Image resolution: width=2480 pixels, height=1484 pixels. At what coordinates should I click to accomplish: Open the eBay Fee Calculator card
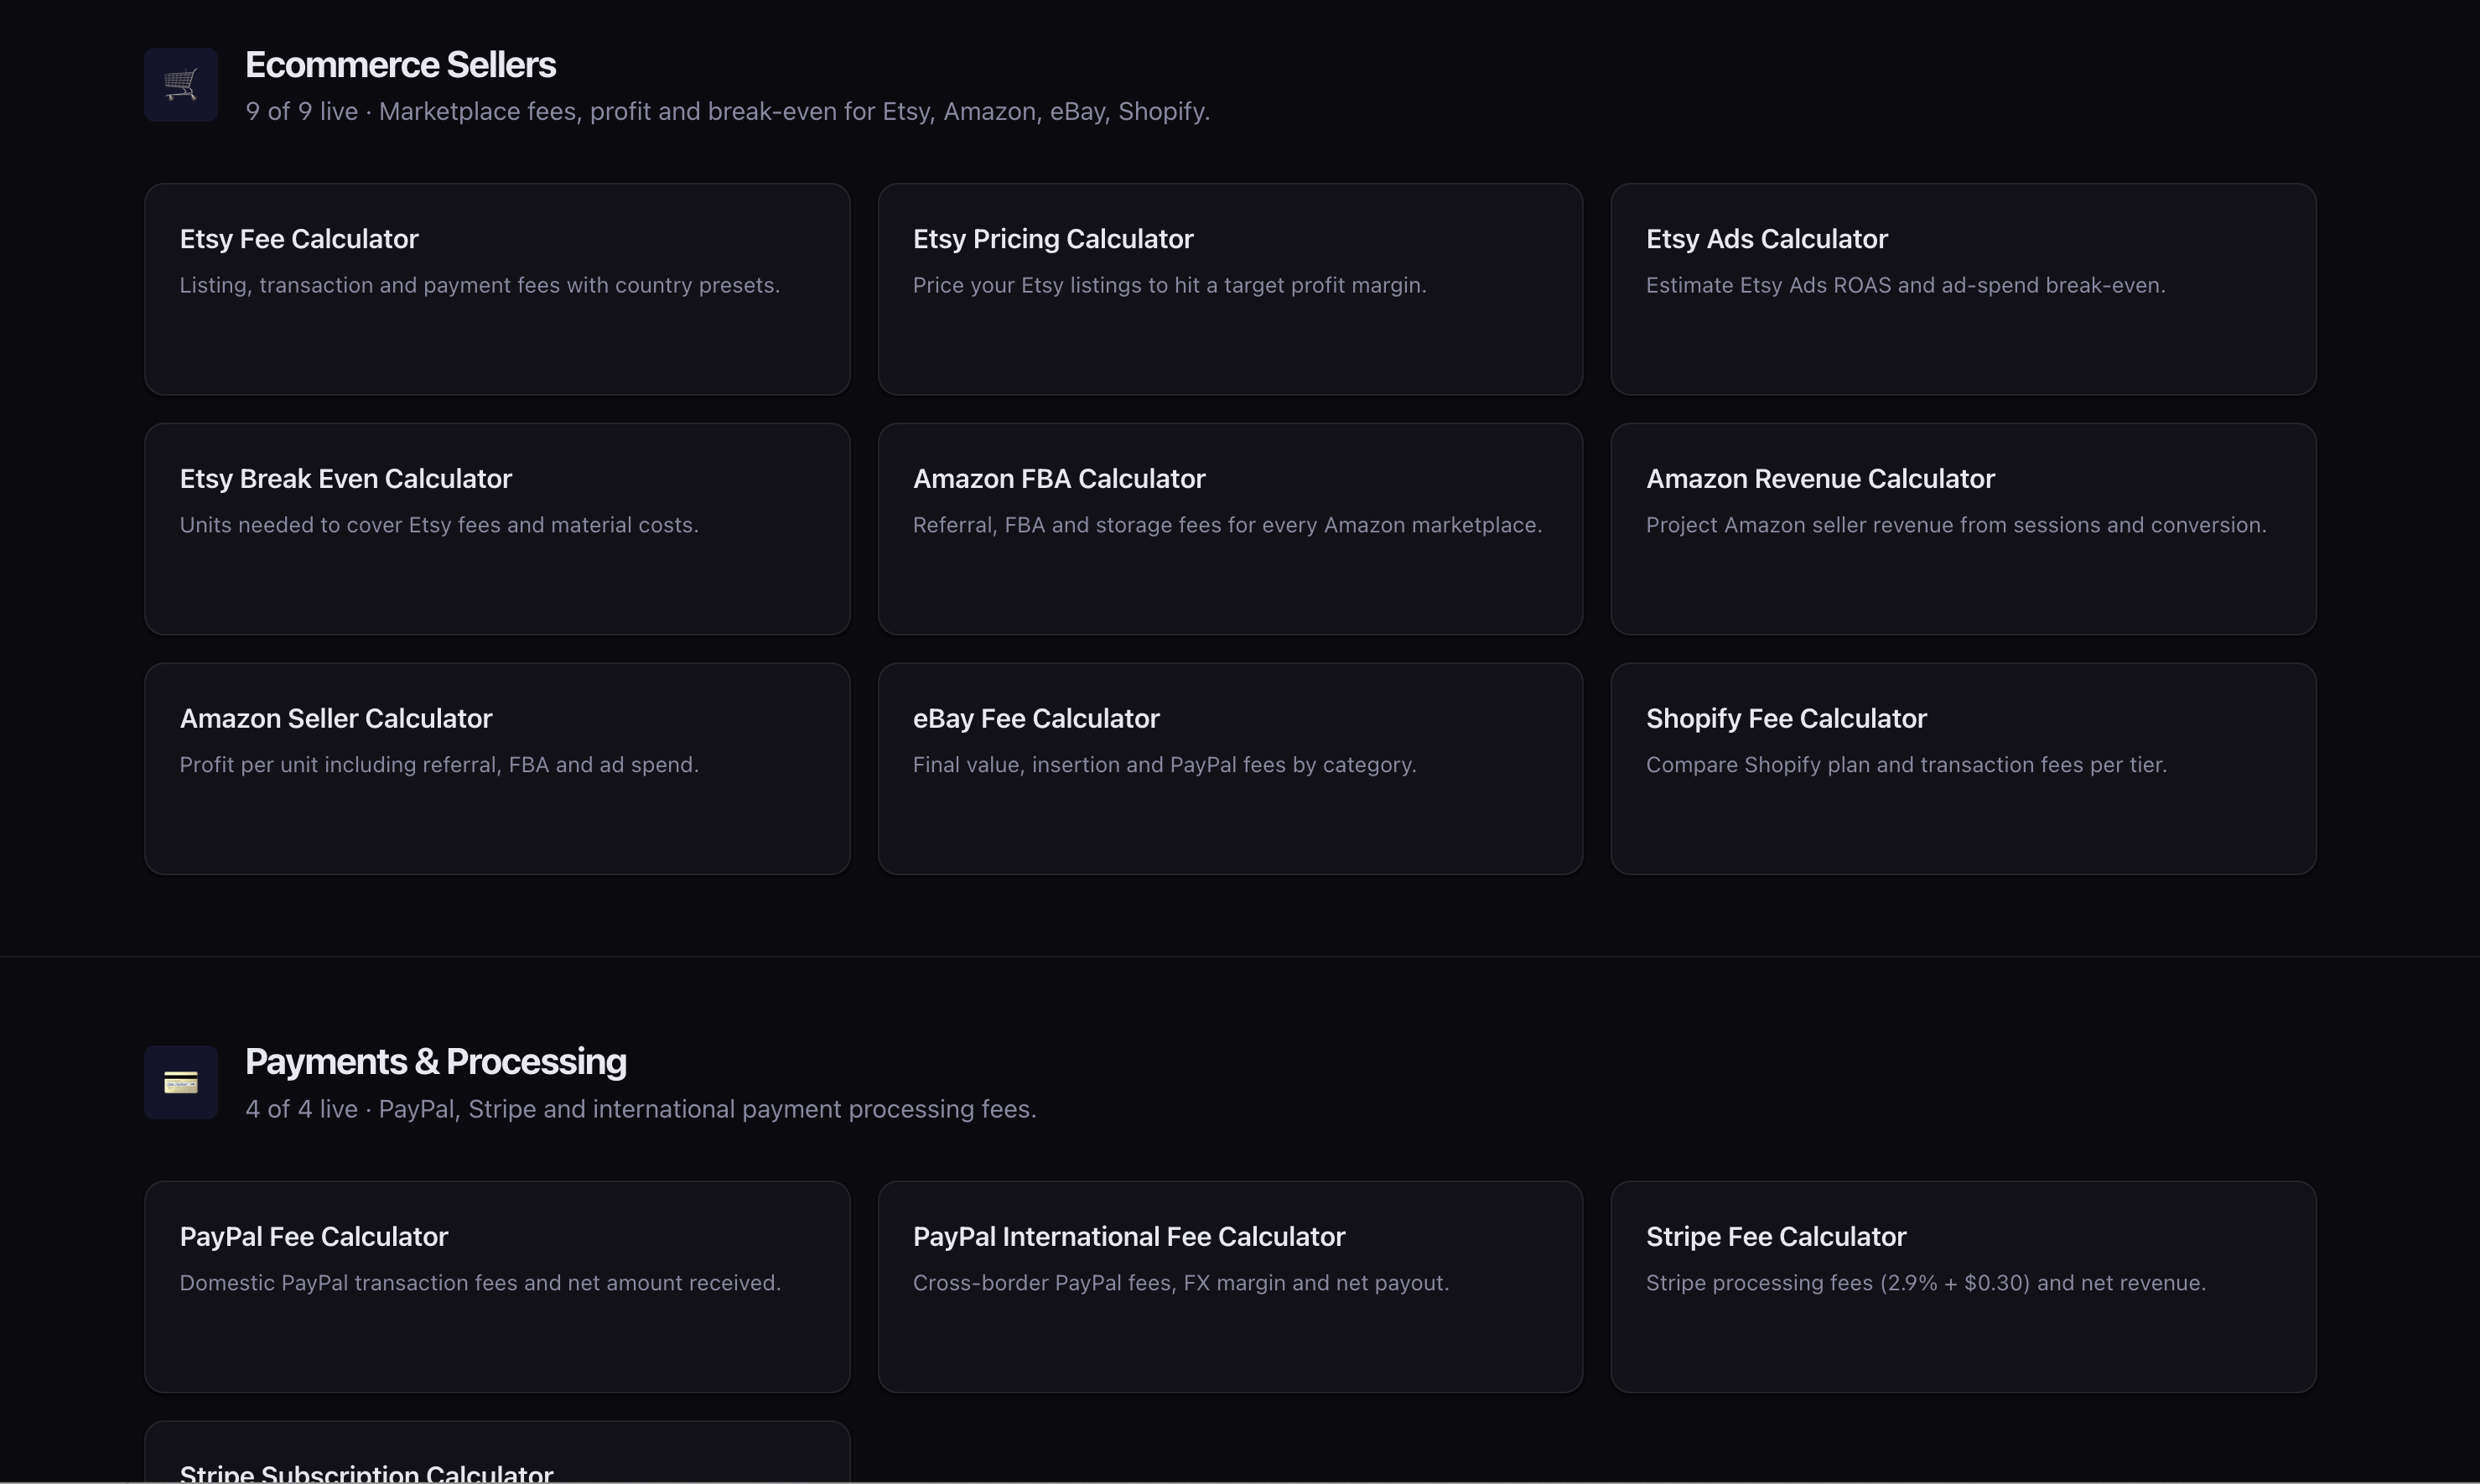coord(1230,769)
